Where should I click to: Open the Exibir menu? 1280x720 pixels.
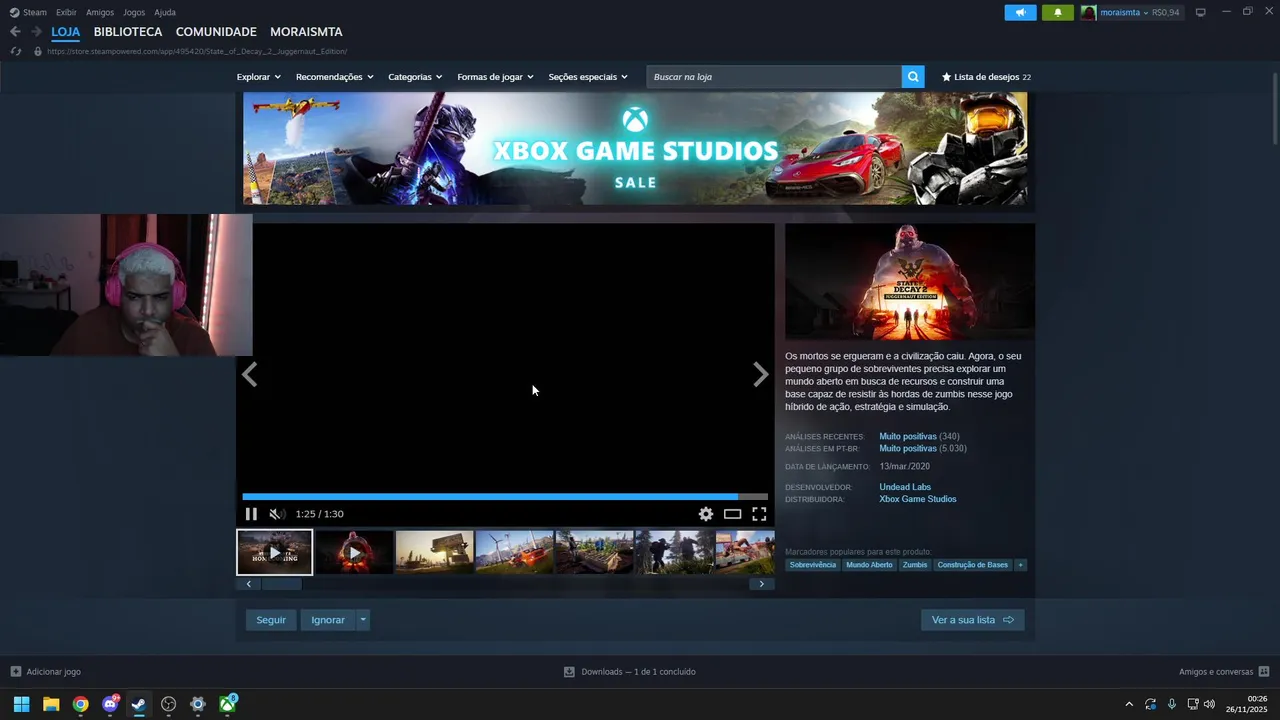[66, 12]
